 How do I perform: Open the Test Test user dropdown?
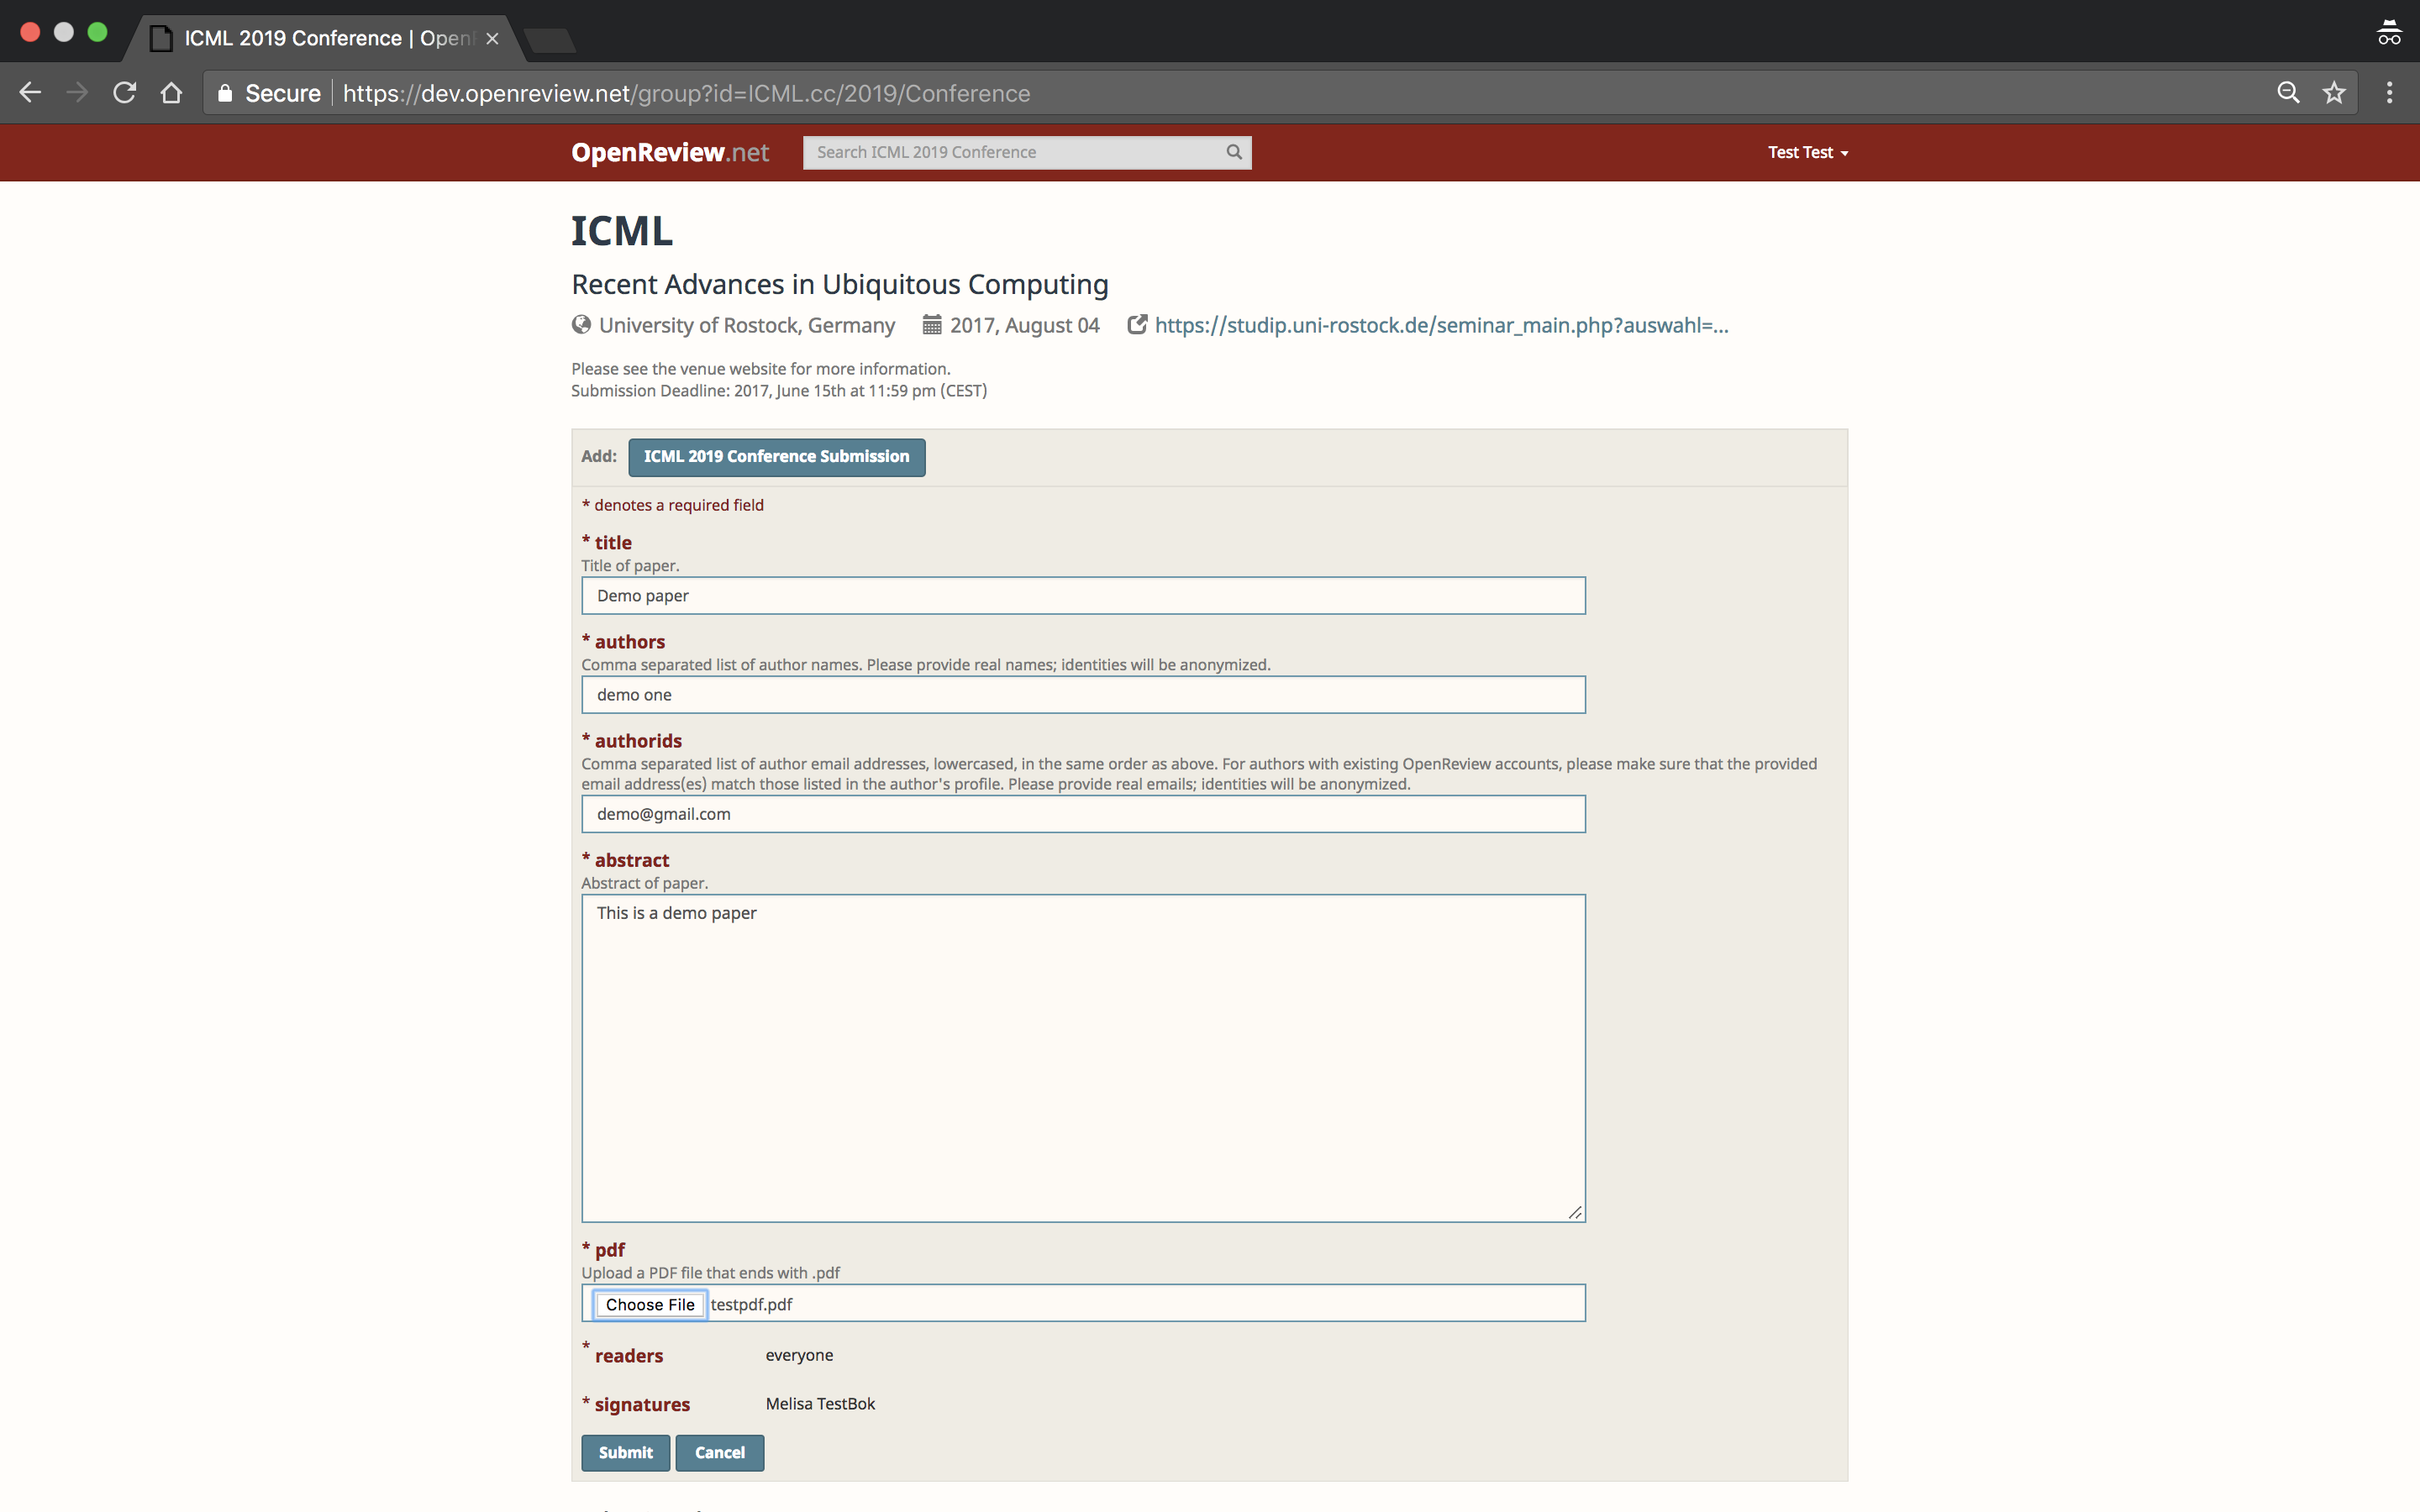1807,152
